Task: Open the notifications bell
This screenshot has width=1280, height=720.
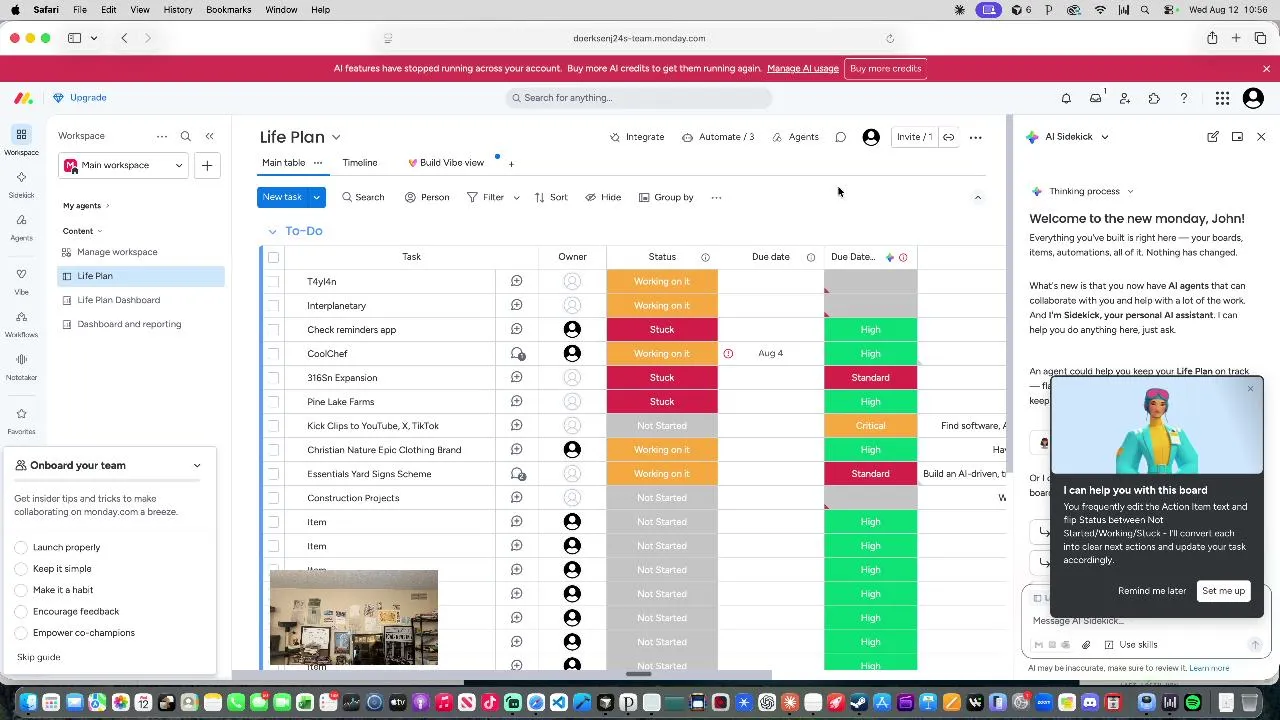Action: coord(1066,98)
